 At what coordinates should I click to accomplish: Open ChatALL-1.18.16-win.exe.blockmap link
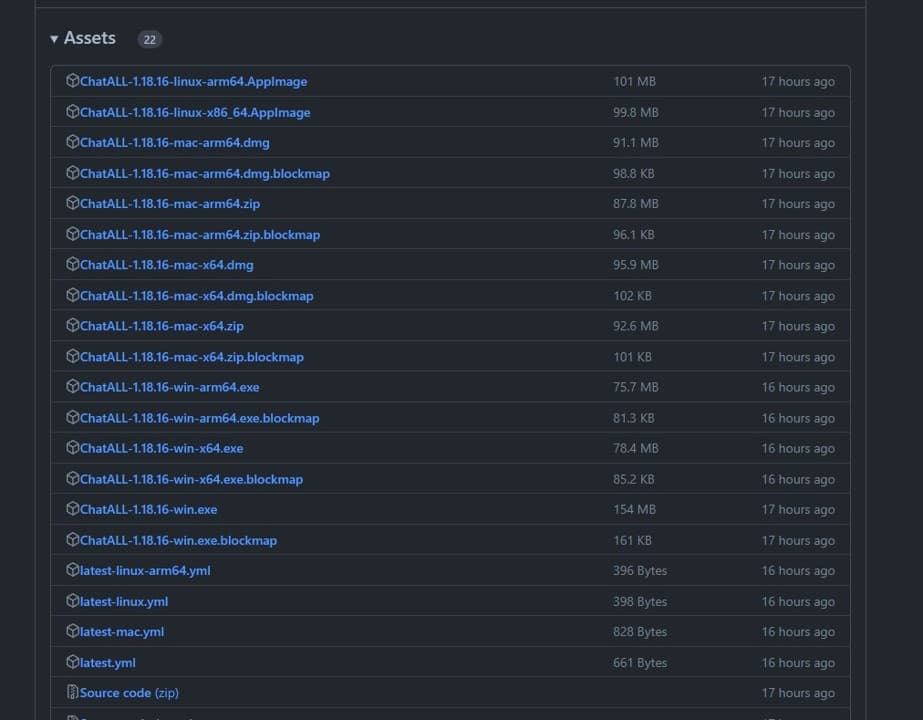pos(178,541)
